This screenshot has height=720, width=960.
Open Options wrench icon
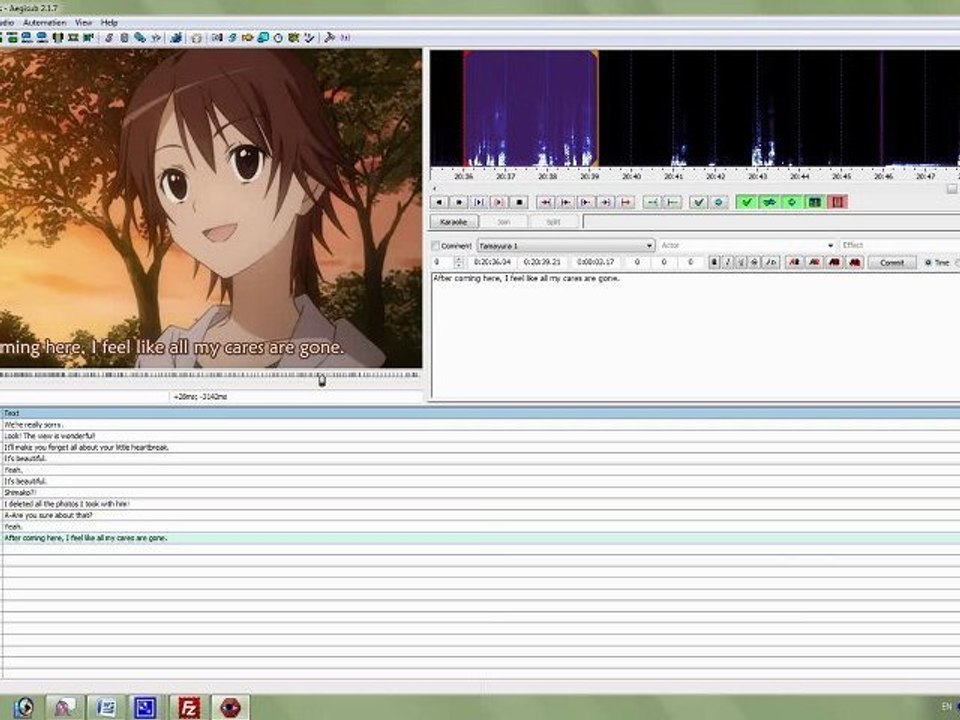pyautogui.click(x=329, y=38)
